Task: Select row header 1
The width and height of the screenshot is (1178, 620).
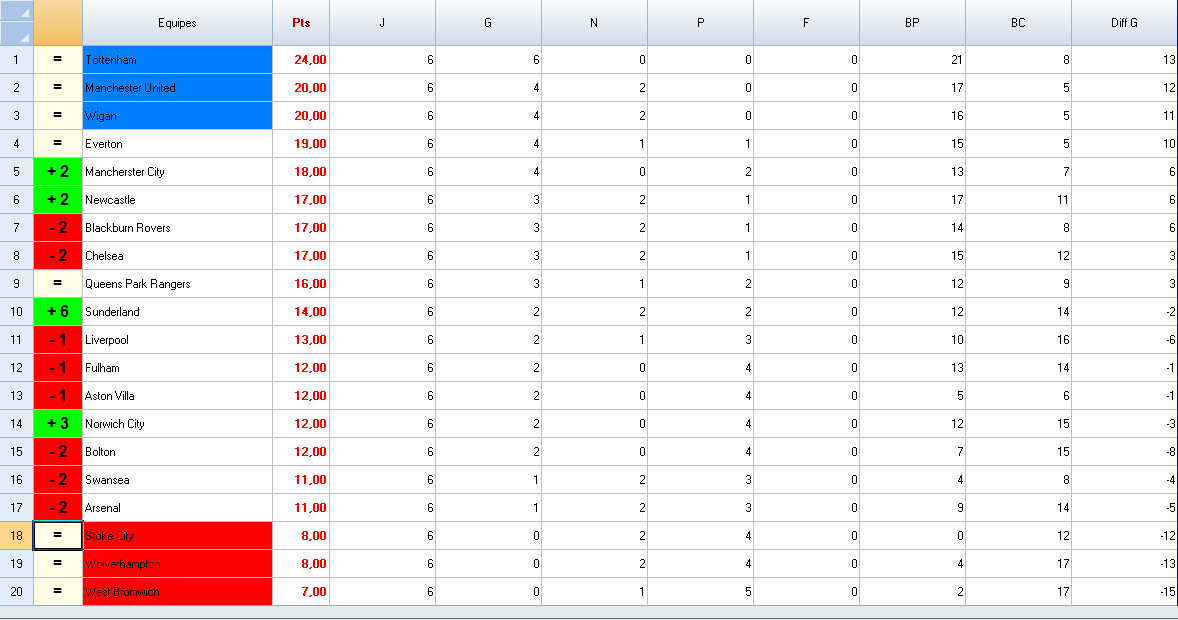Action: tap(17, 59)
